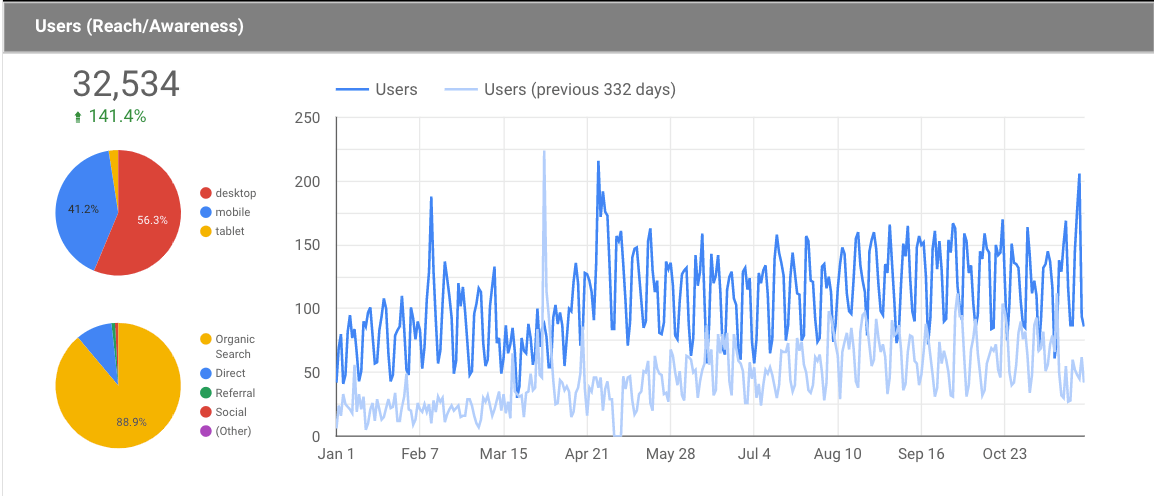Screen dimensions: 1154x496
Task: Click the Oct 23 x-axis label
Action: tap(1006, 454)
